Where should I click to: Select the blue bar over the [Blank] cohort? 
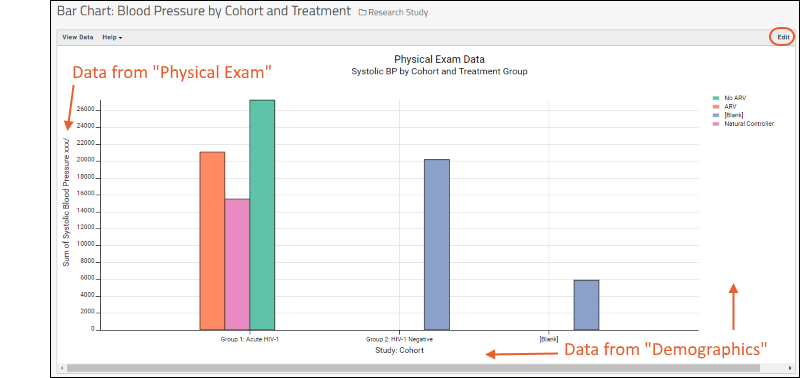click(587, 305)
